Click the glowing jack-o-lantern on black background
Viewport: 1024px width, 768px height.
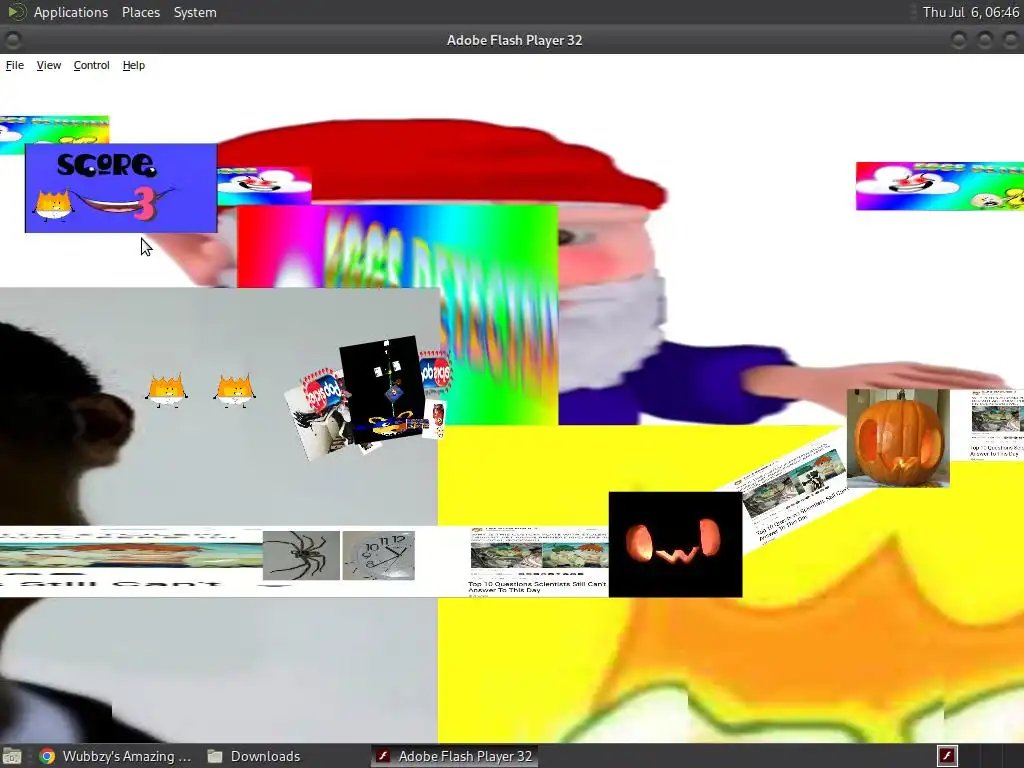click(675, 544)
